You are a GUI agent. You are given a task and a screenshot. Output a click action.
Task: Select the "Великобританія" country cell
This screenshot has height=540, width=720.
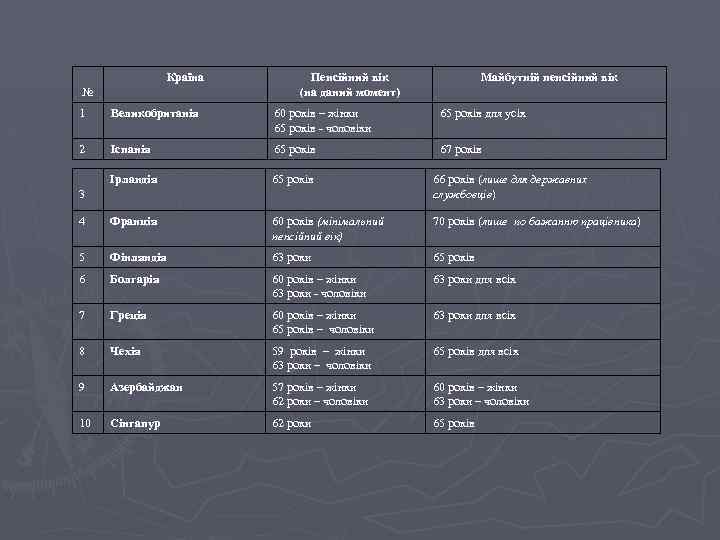pyautogui.click(x=154, y=113)
